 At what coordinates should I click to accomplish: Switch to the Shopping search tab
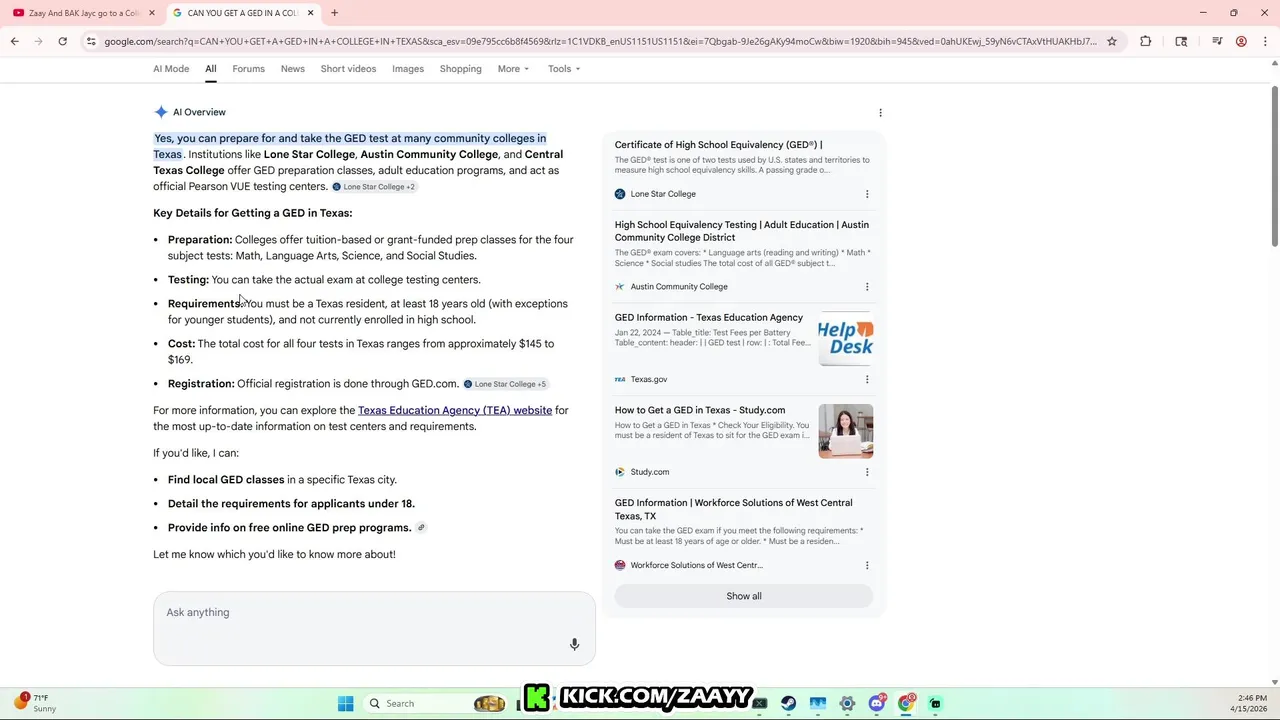461,69
